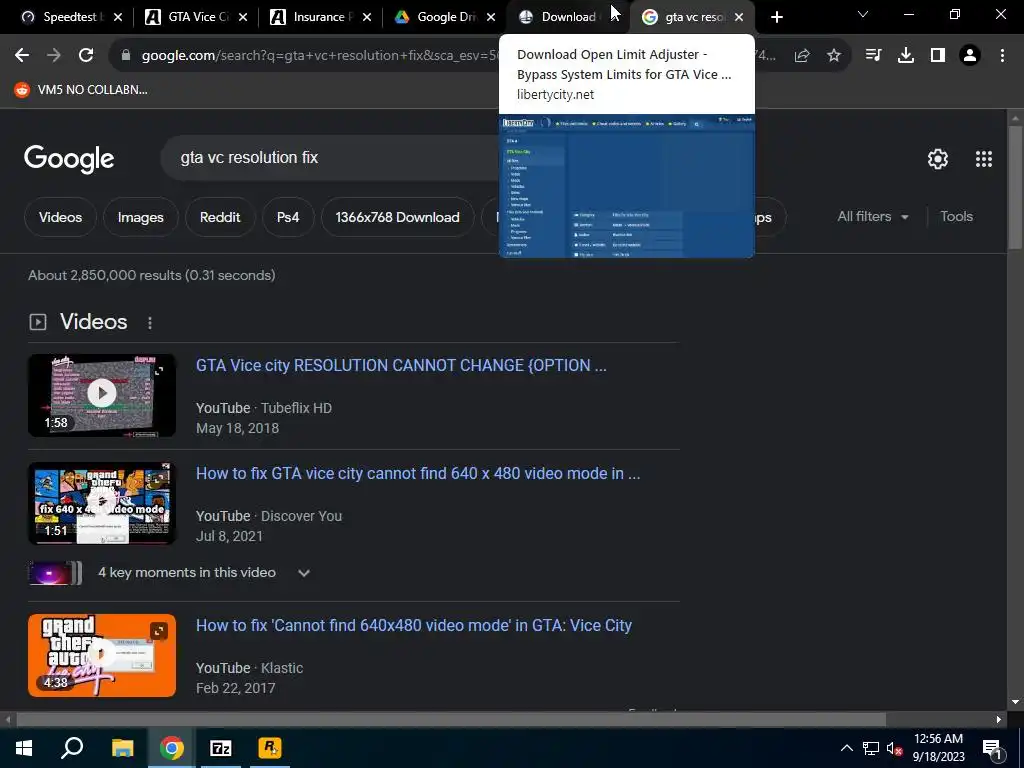Filter results by Reddit chip
Screen dimensions: 1024x768
click(x=220, y=217)
